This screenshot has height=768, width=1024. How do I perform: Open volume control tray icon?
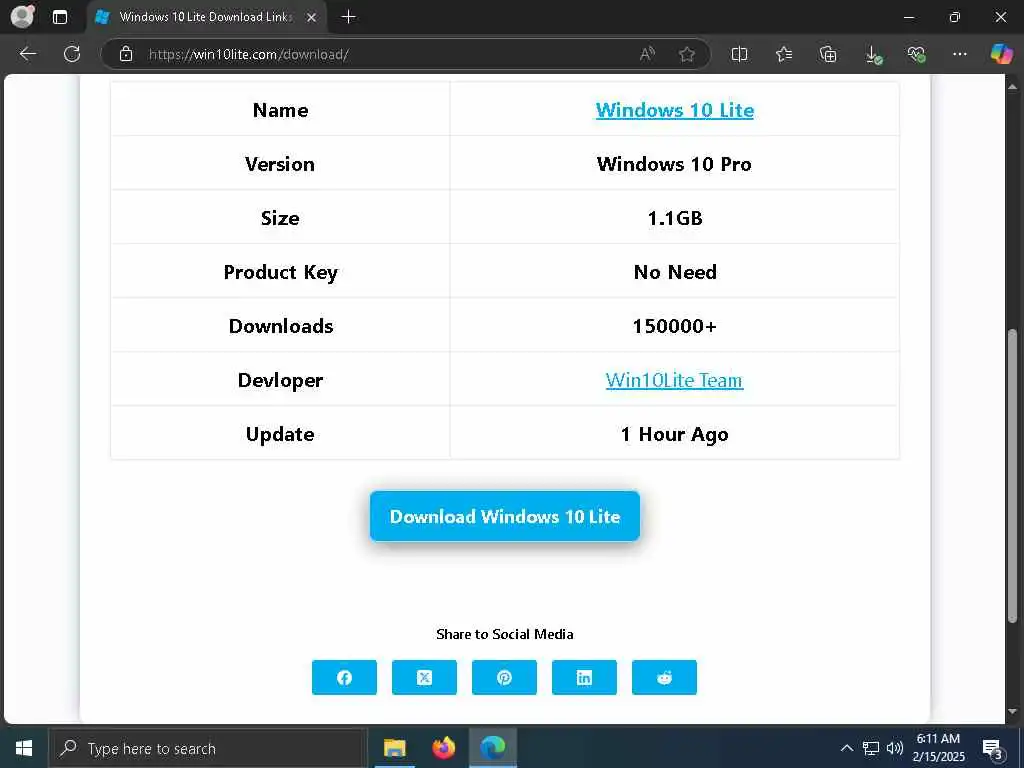click(x=895, y=748)
